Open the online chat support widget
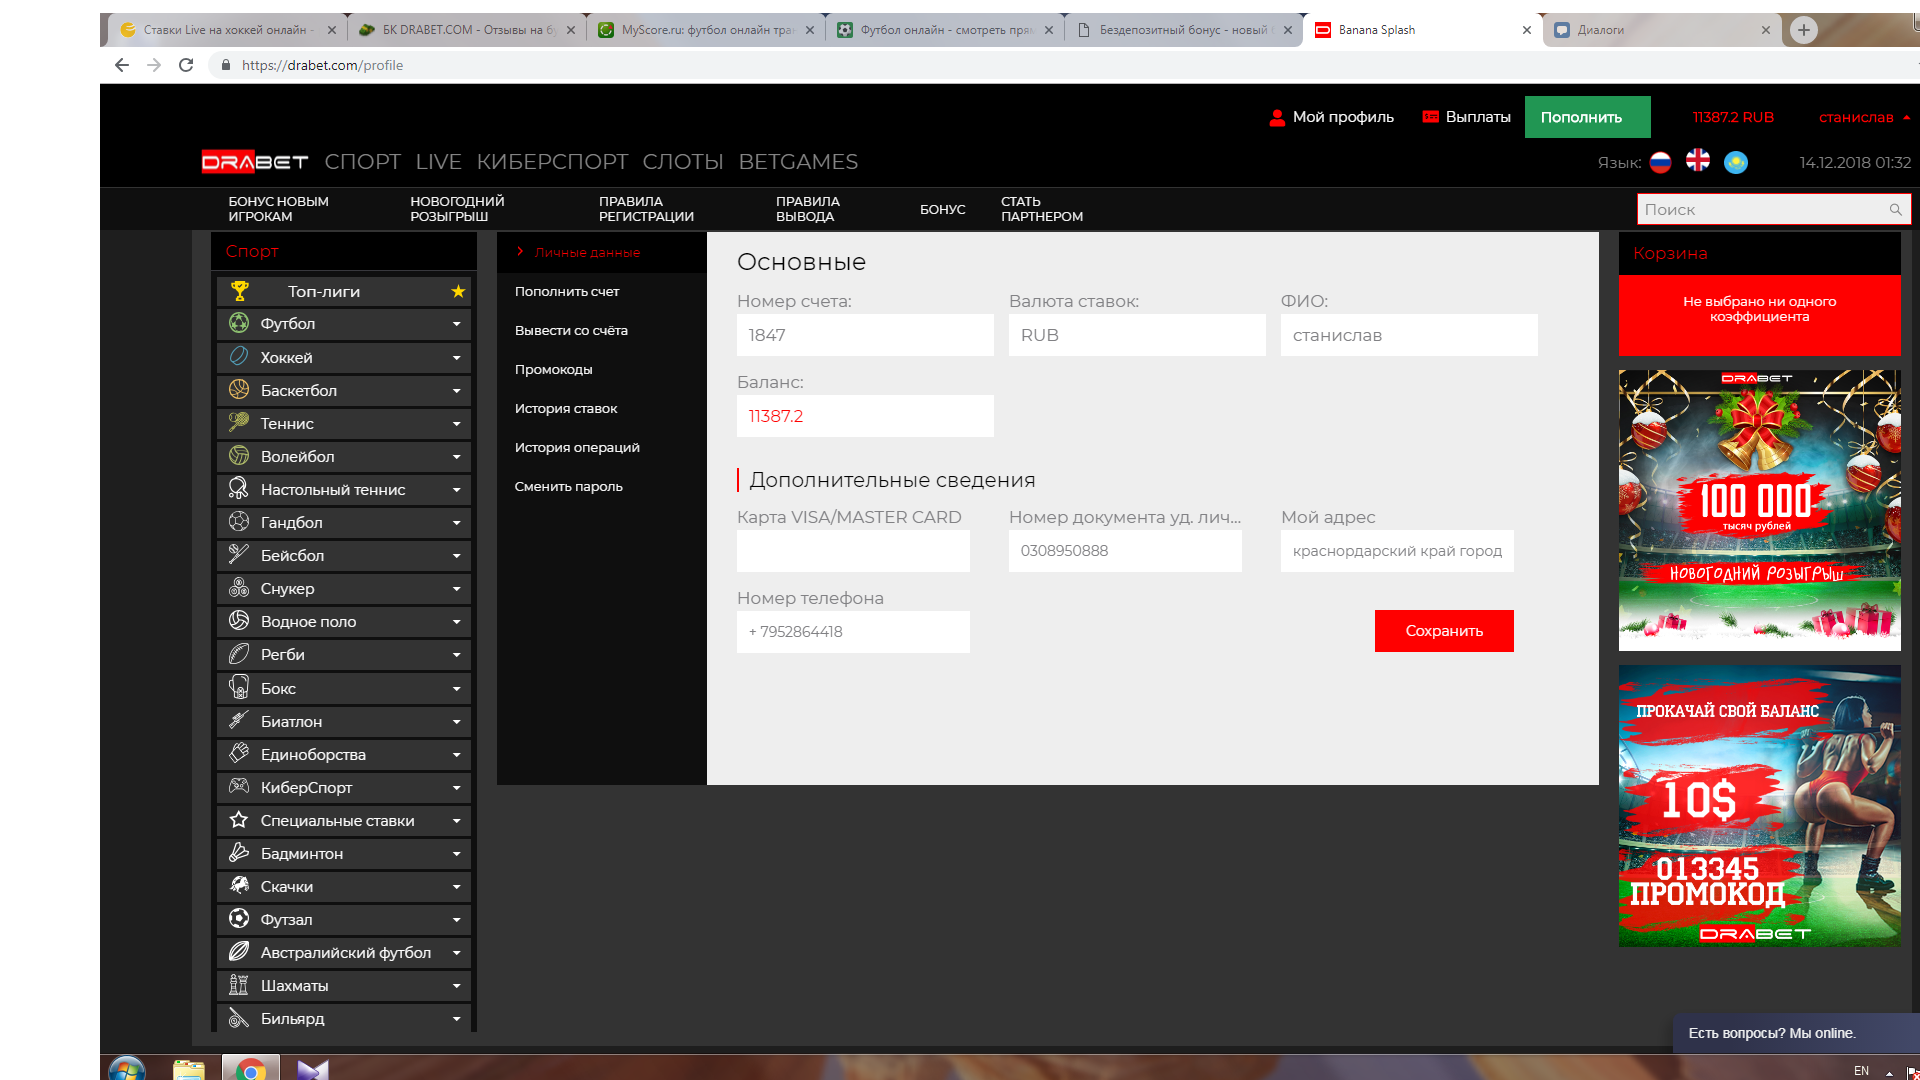Image resolution: width=1920 pixels, height=1080 pixels. pyautogui.click(x=1796, y=1033)
